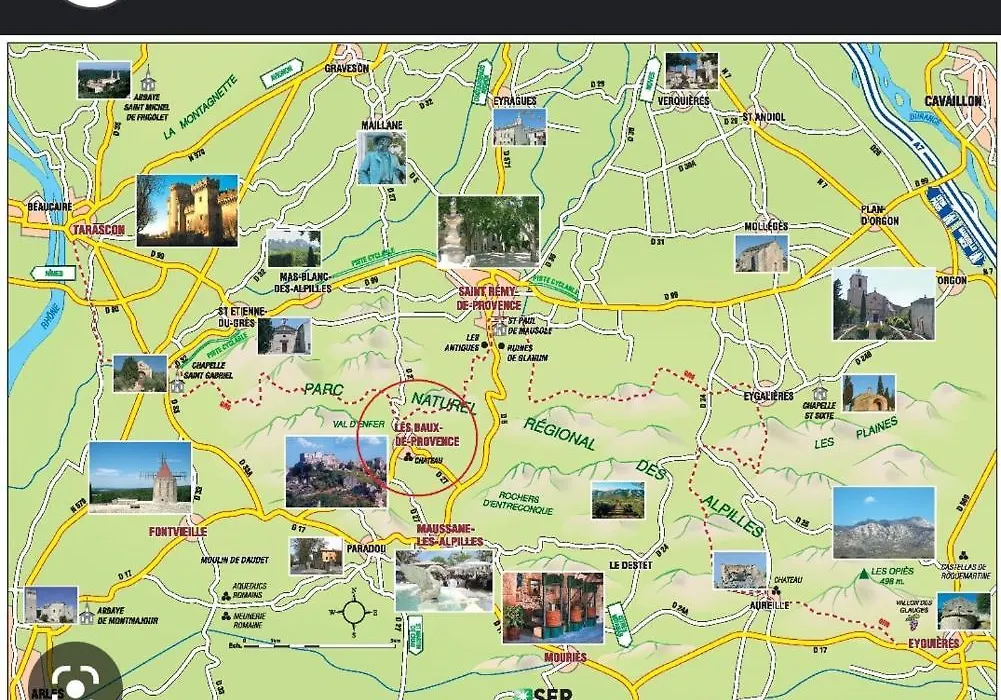Screen dimensions: 1001x700
Task: Click the monument icon at St Paul de Mausole
Action: click(500, 327)
